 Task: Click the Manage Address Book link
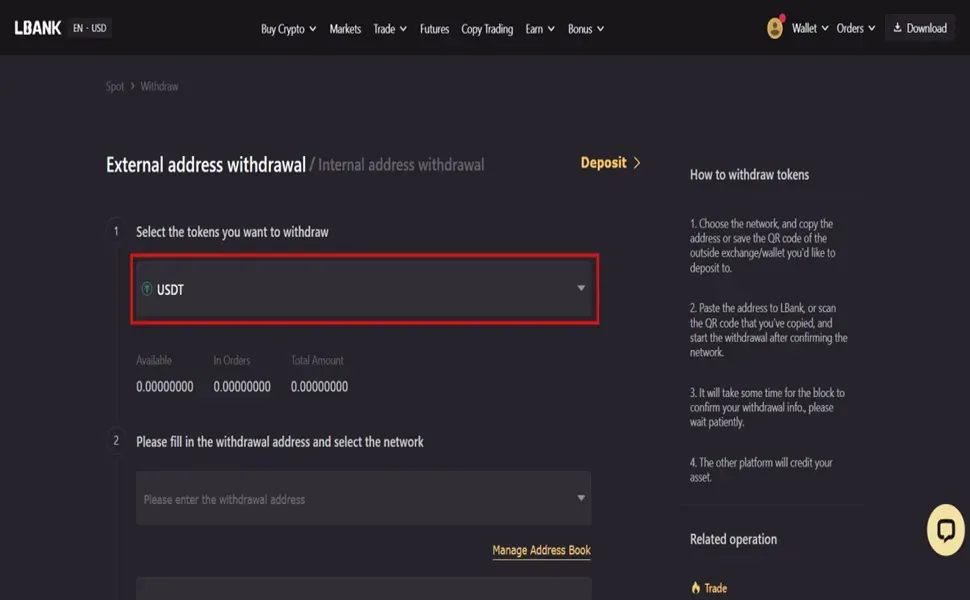pos(541,550)
